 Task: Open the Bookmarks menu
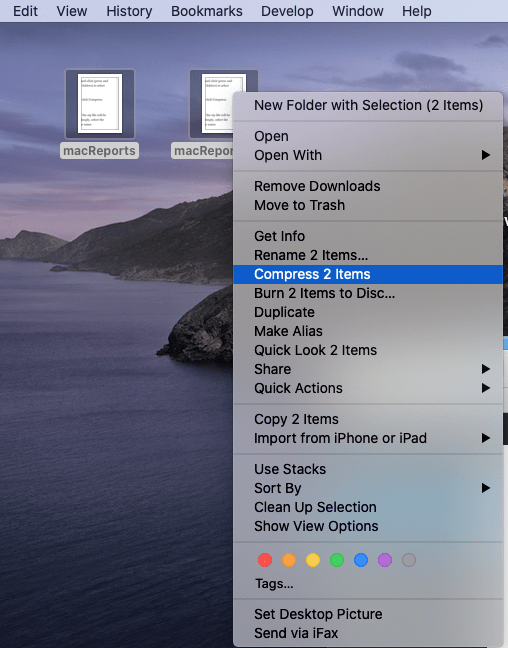coord(207,11)
